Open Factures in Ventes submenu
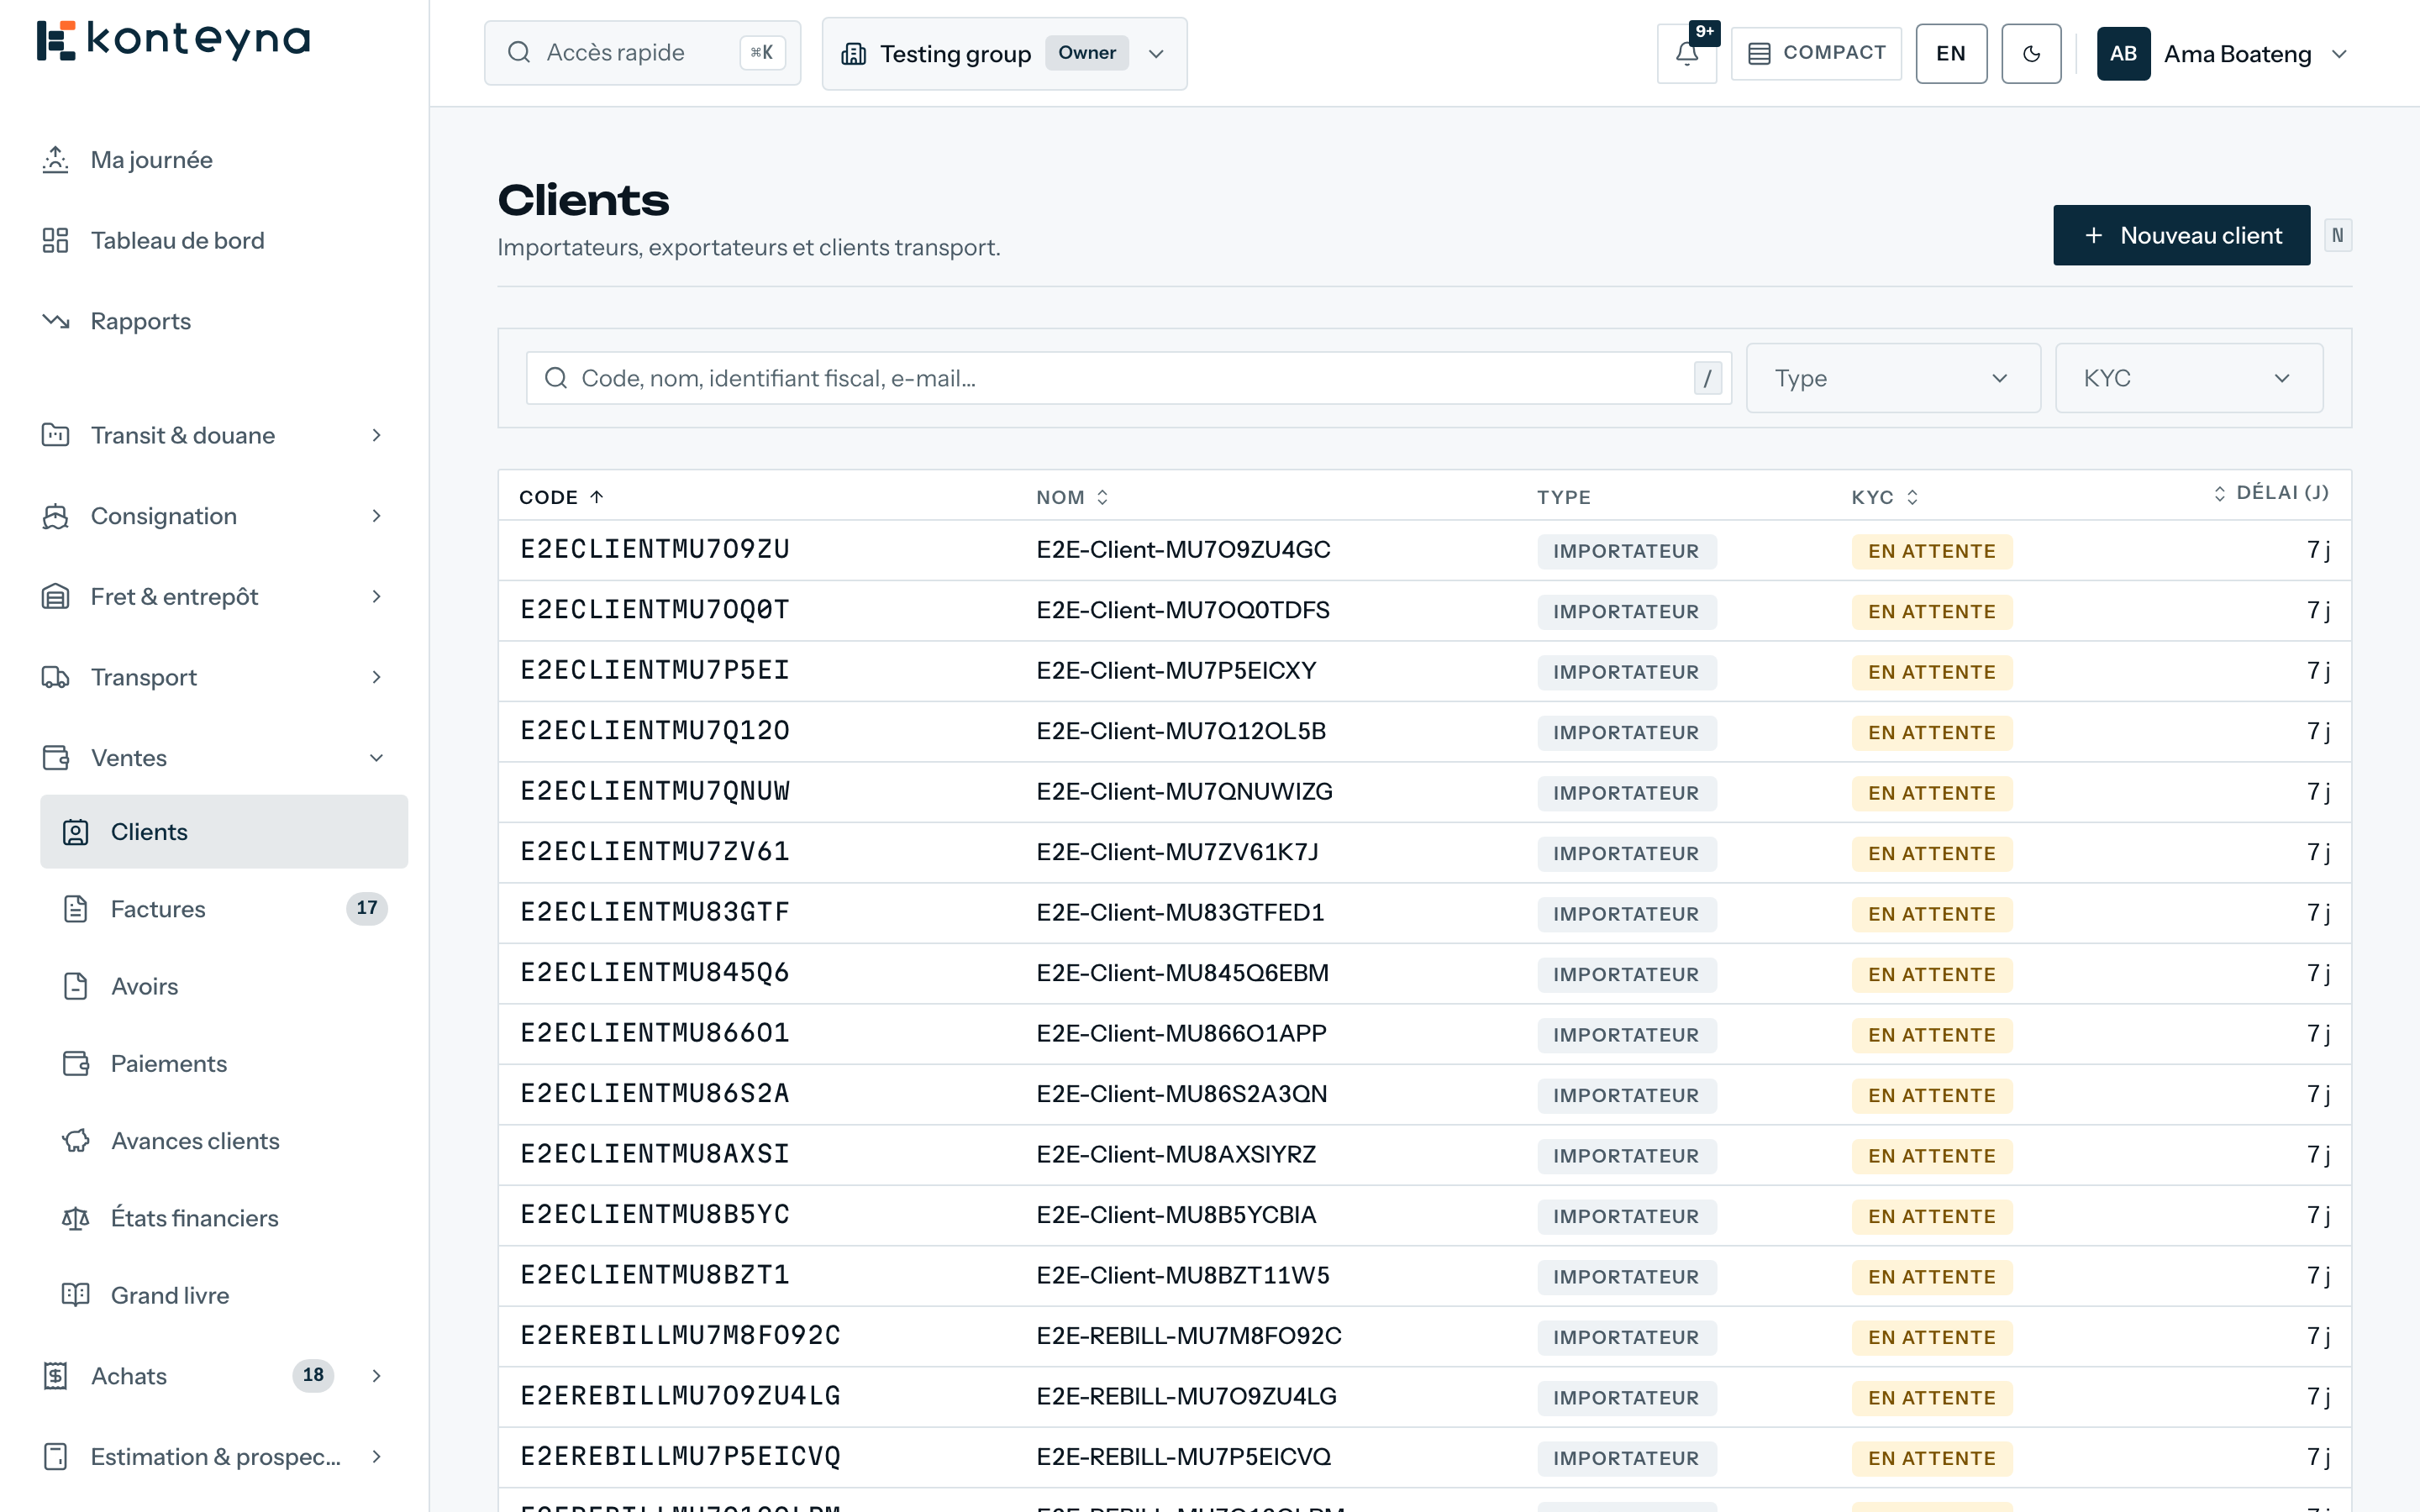Viewport: 2420px width, 1512px height. point(224,909)
